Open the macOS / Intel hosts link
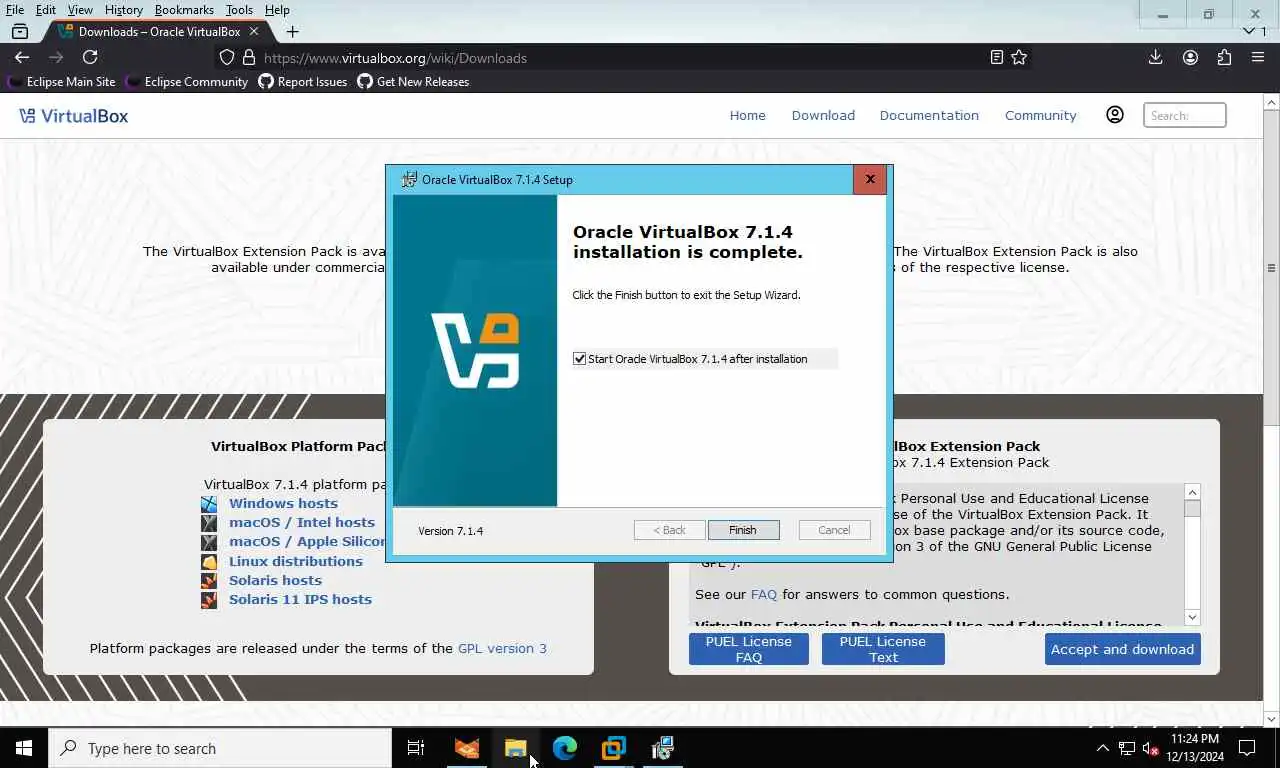The height and width of the screenshot is (768, 1280). pyautogui.click(x=302, y=523)
